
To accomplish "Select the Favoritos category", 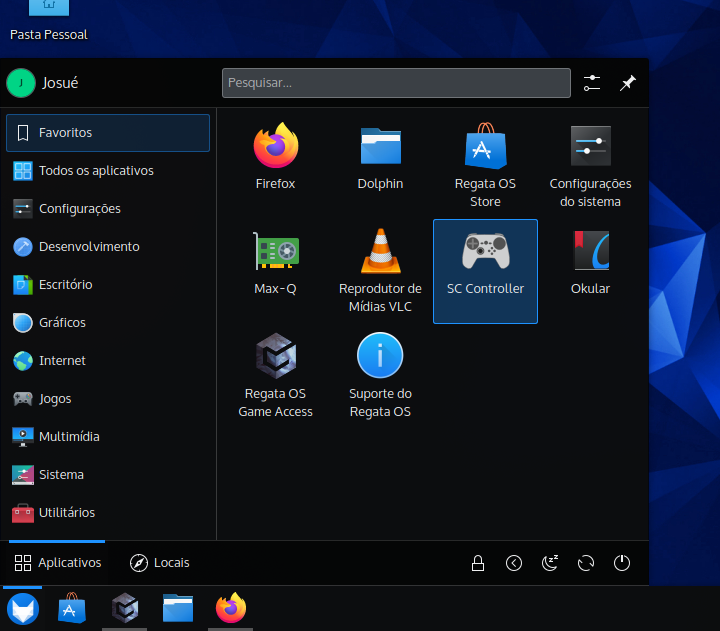I will 108,133.
